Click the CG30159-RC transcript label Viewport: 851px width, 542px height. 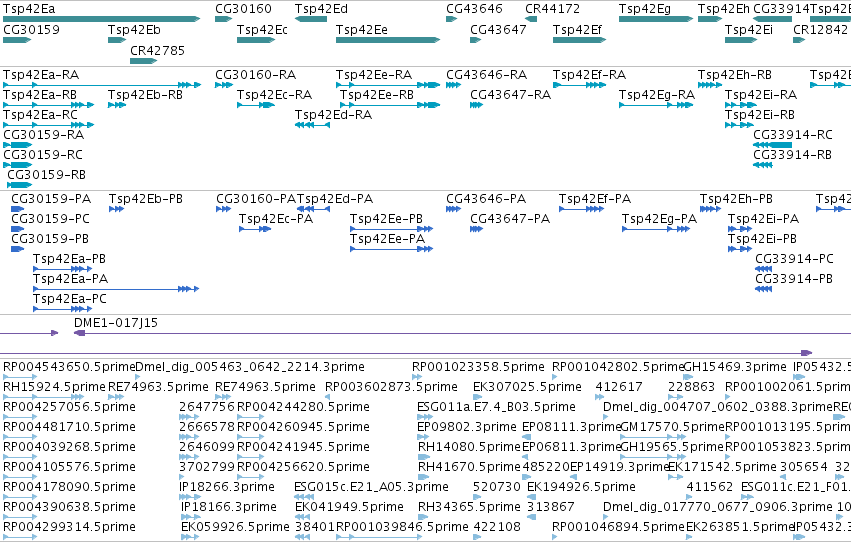click(x=43, y=155)
